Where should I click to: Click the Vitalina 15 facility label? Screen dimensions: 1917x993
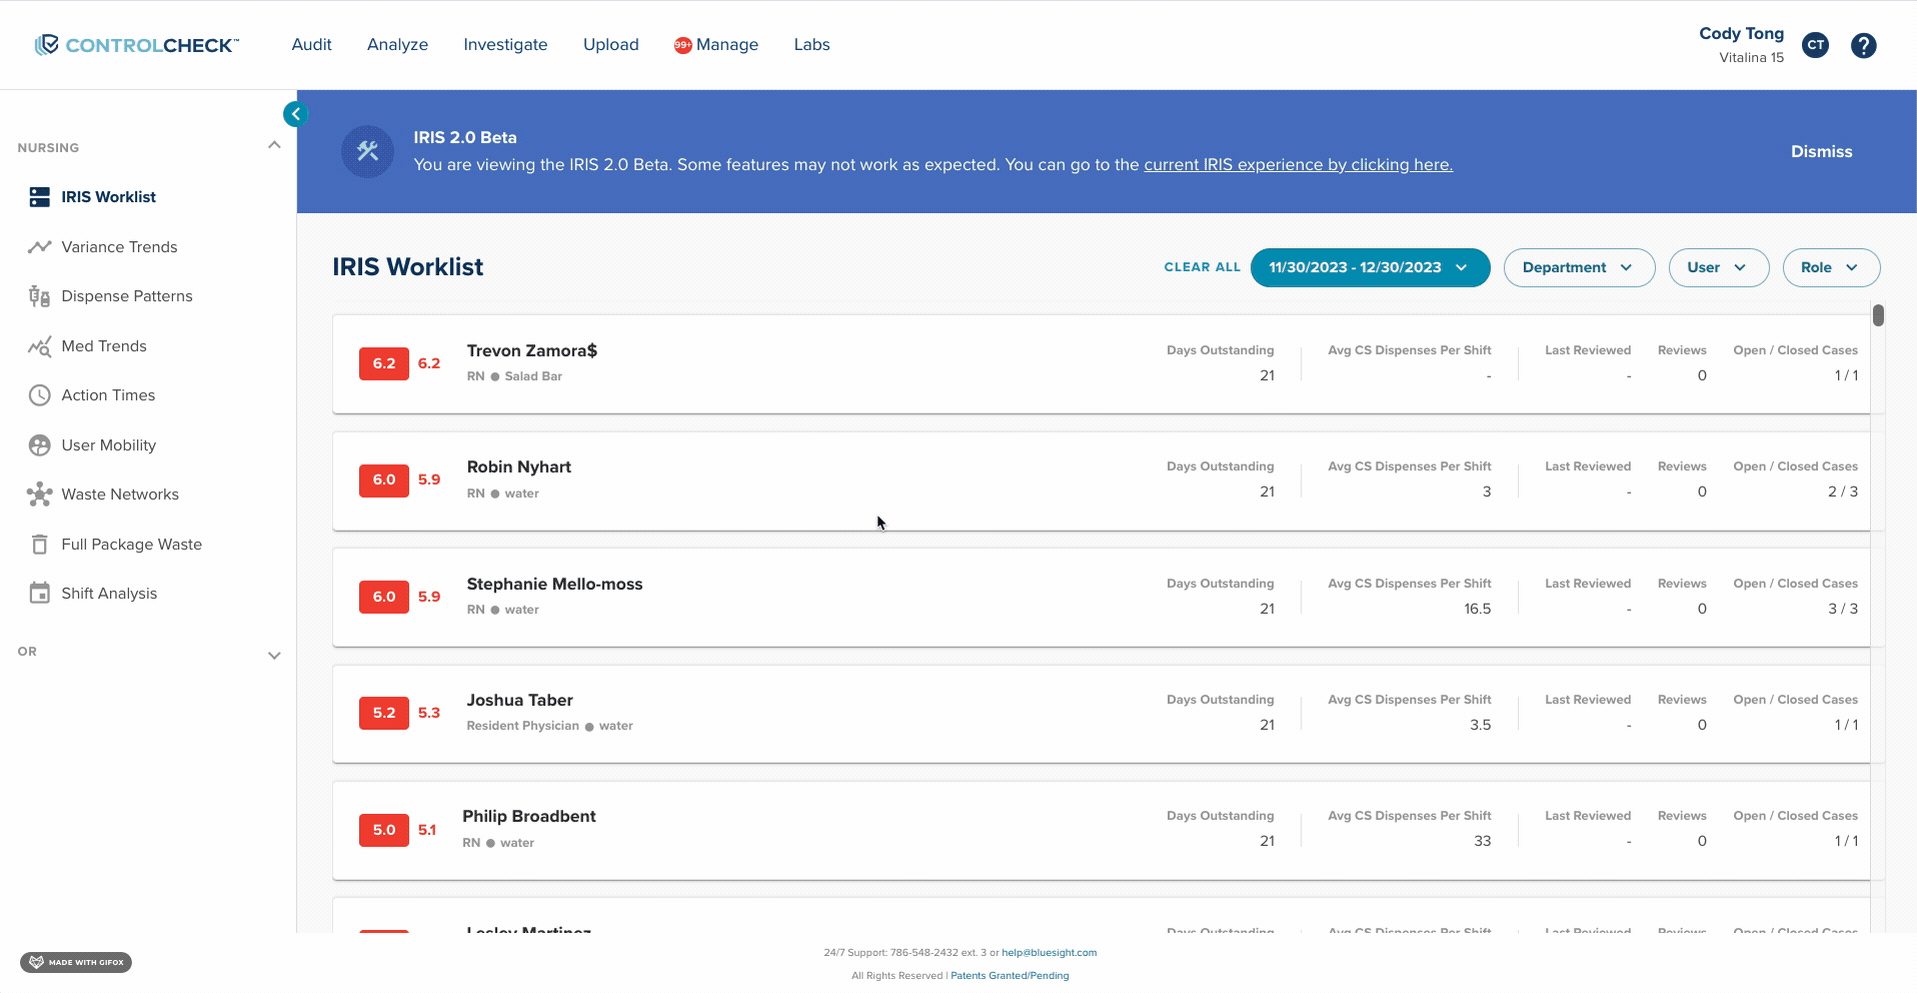tap(1751, 58)
